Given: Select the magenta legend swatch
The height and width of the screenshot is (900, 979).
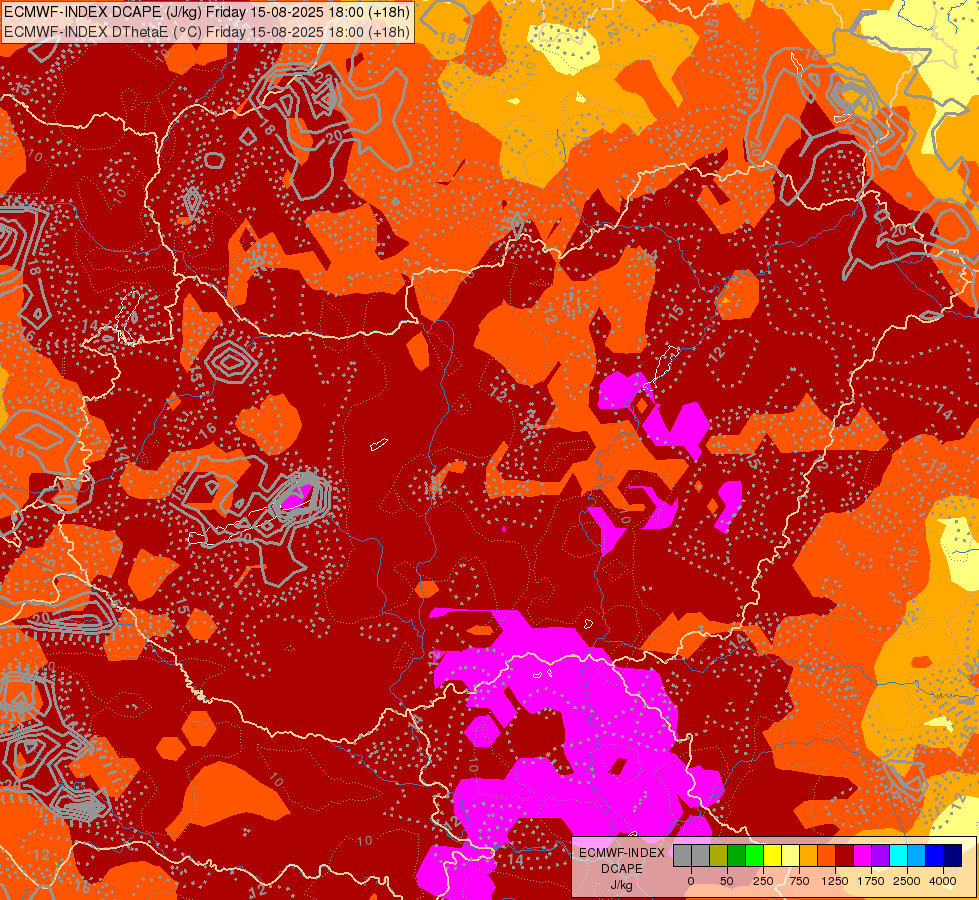Looking at the screenshot, I should (862, 855).
